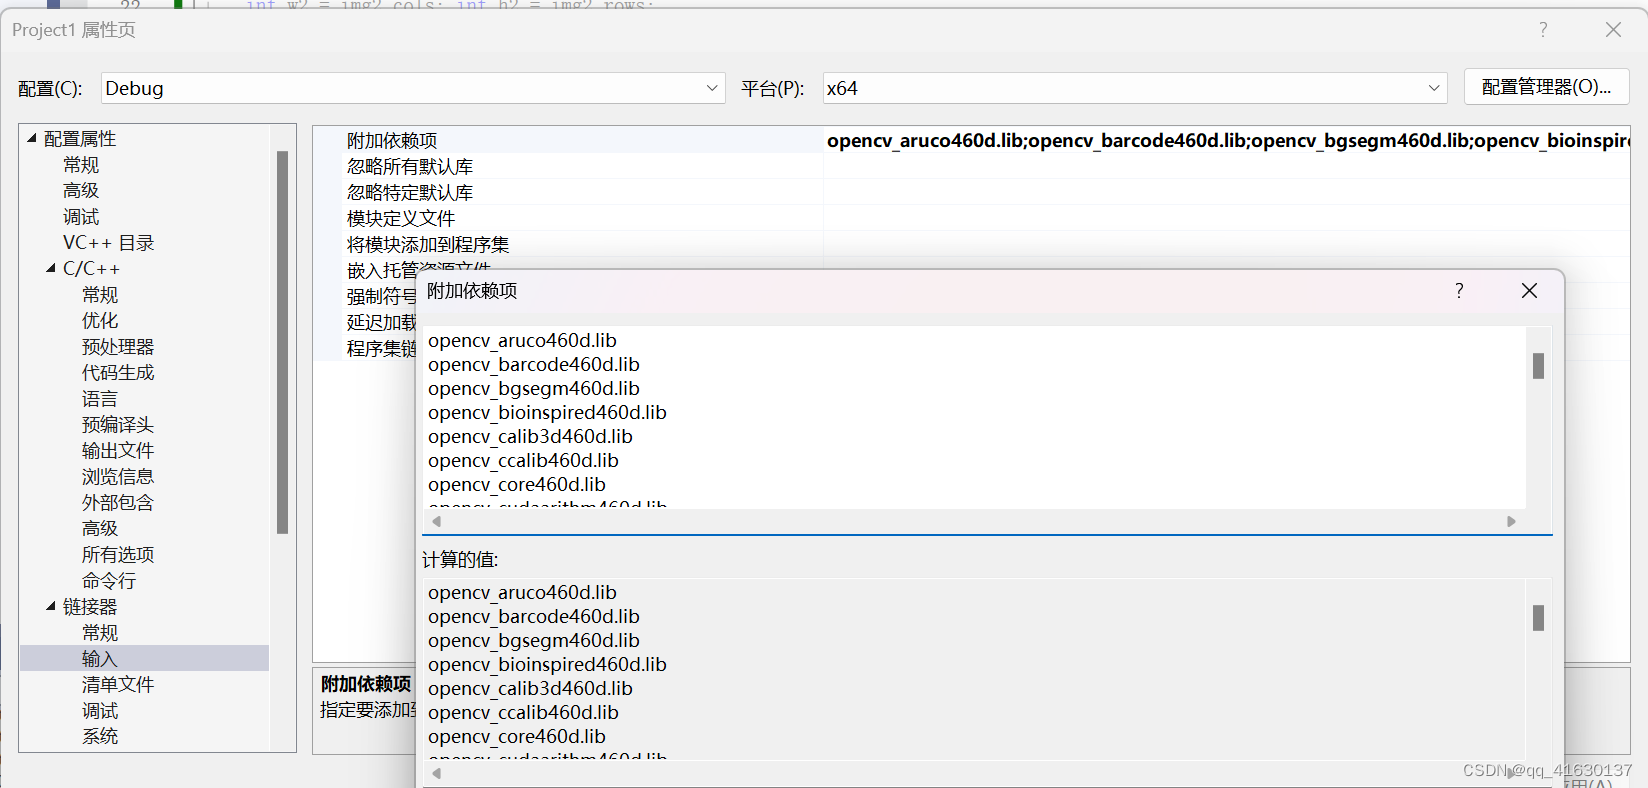Screen dimensions: 1648x788
Task: Collapse the 配置属性 tree node
Action: pyautogui.click(x=31, y=138)
